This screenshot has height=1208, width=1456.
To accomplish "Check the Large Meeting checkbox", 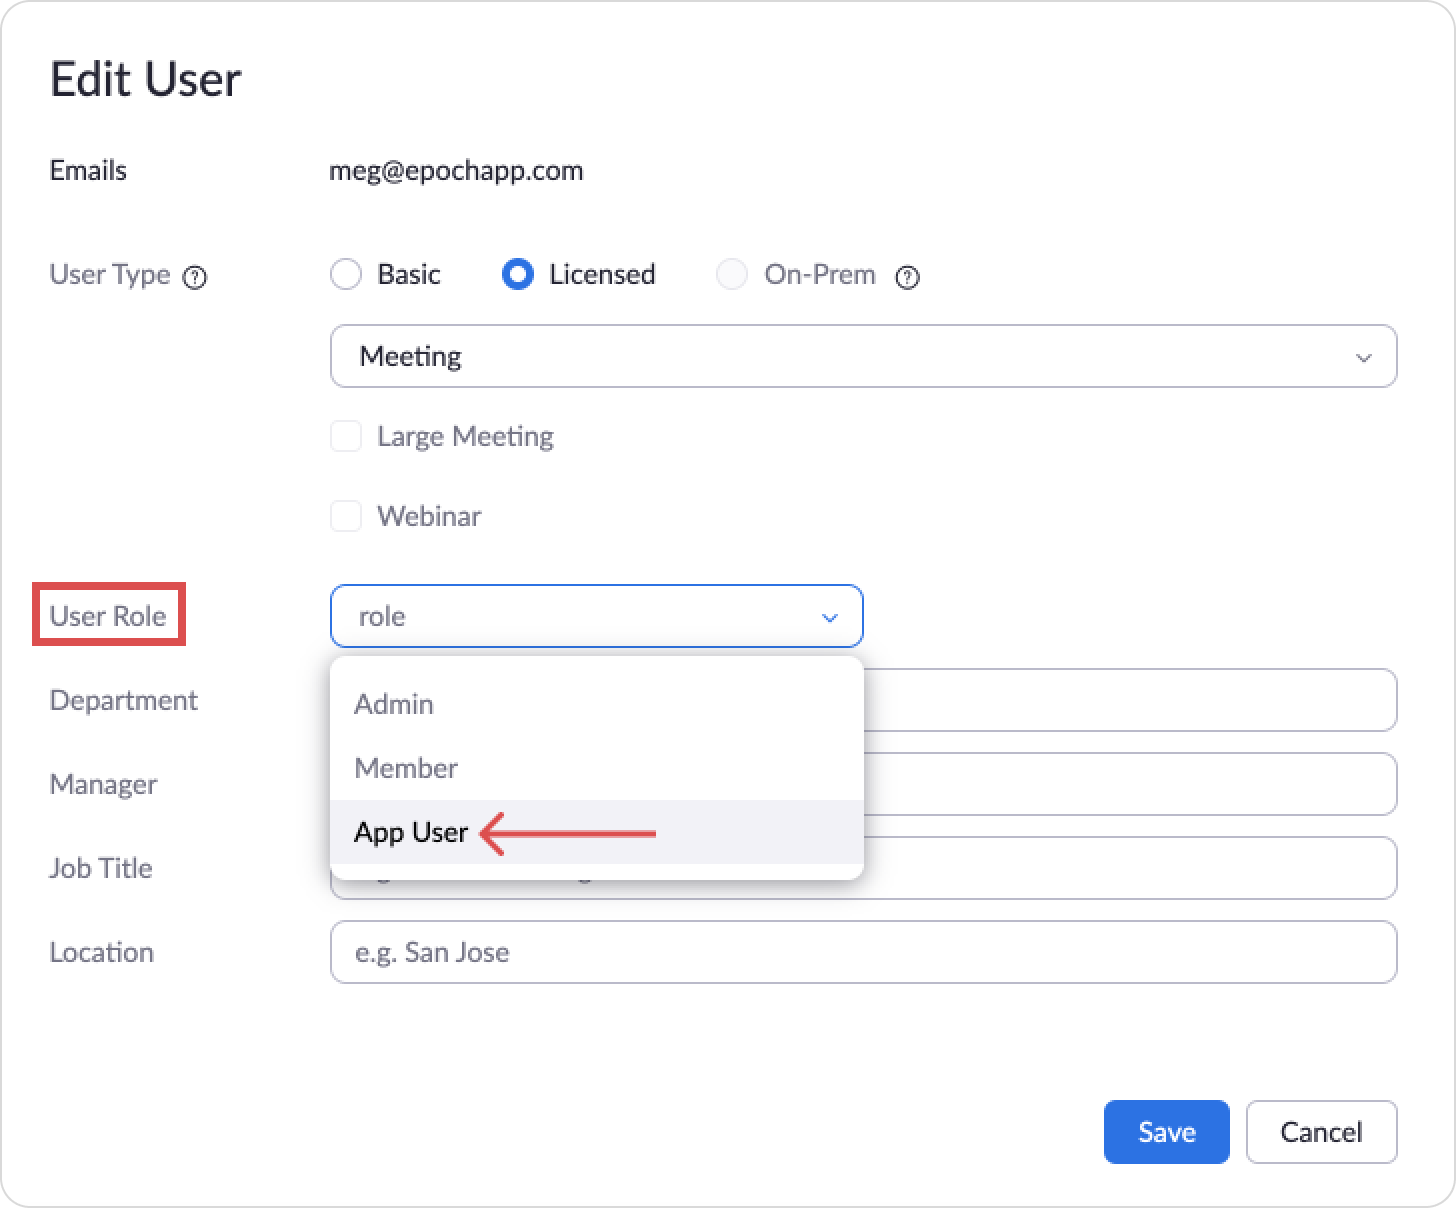I will click(346, 436).
